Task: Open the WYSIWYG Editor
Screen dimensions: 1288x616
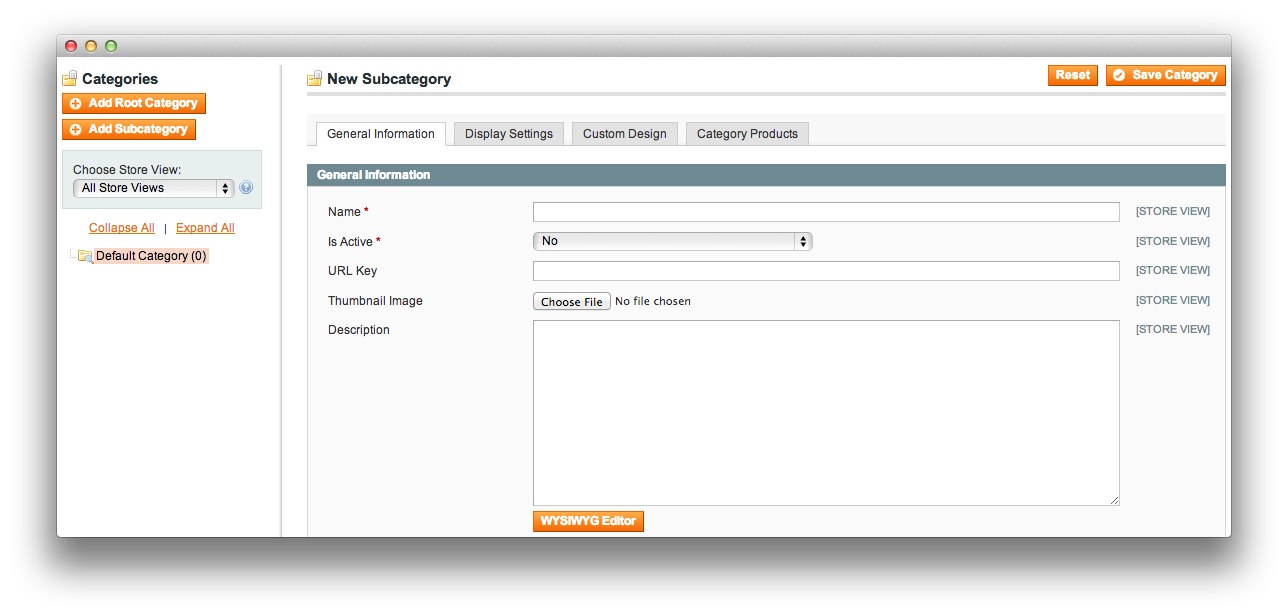Action: tap(588, 521)
